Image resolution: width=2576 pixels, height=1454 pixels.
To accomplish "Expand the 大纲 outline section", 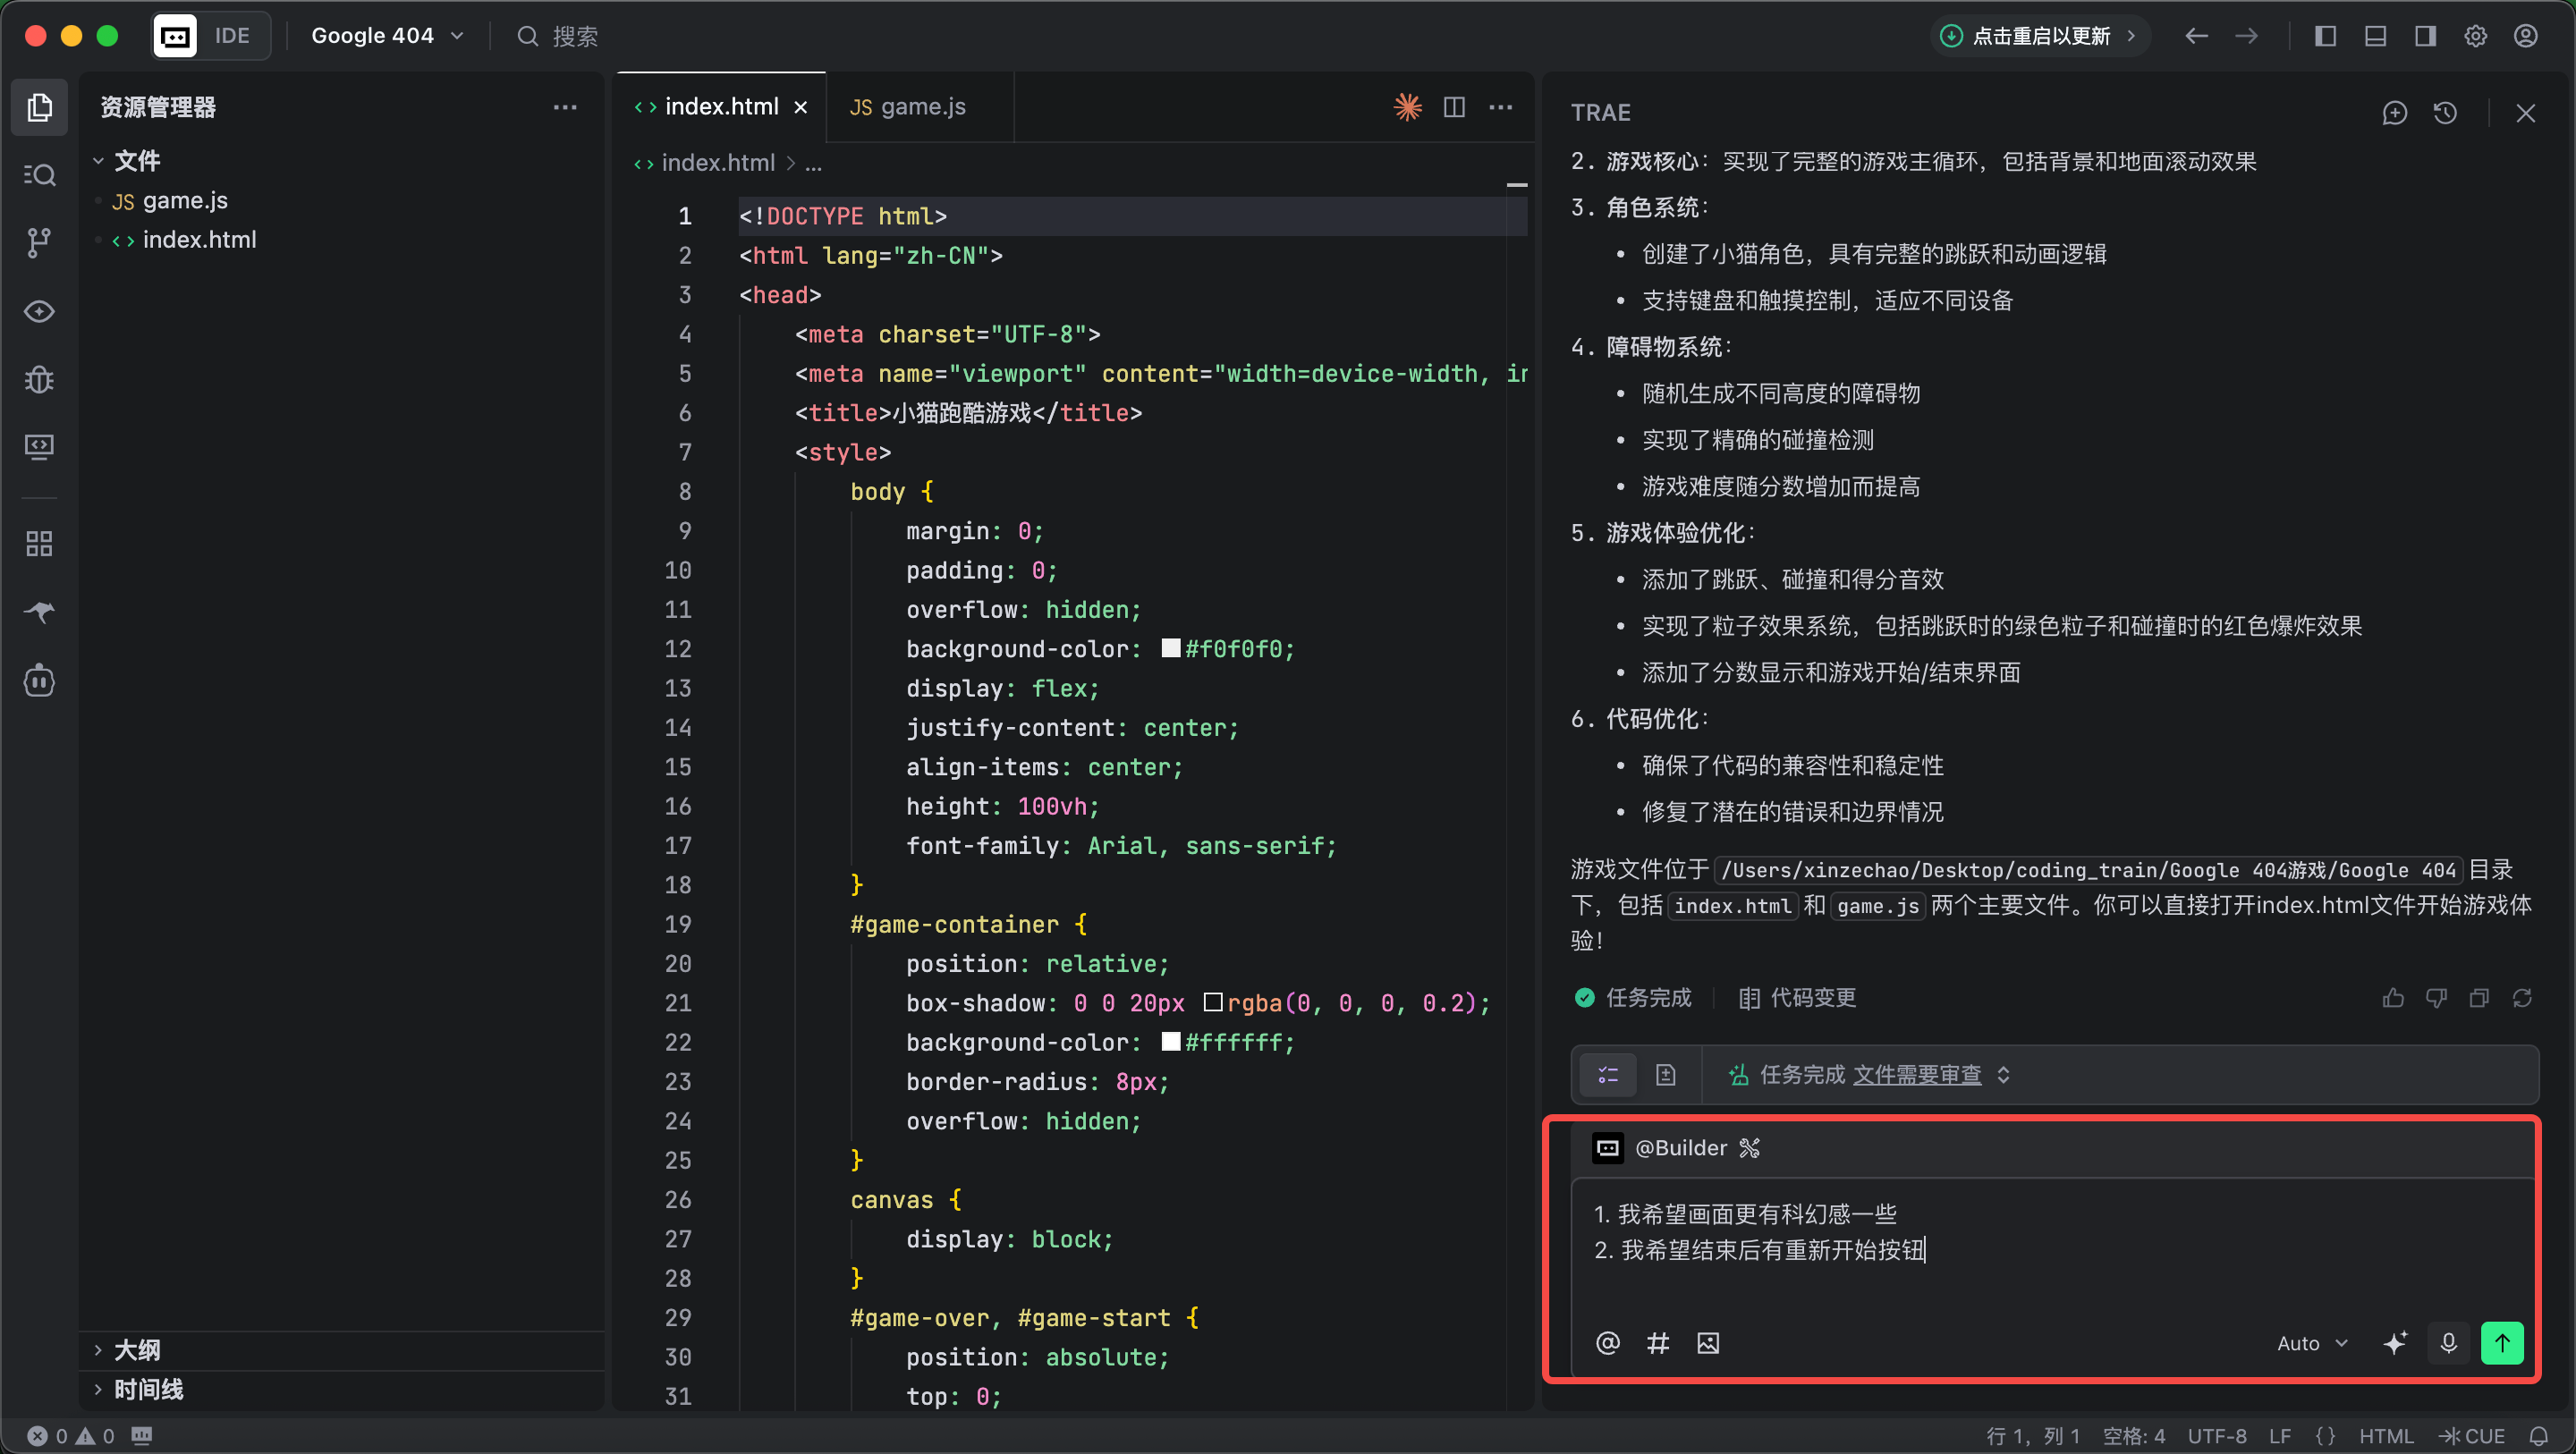I will click(x=136, y=1350).
